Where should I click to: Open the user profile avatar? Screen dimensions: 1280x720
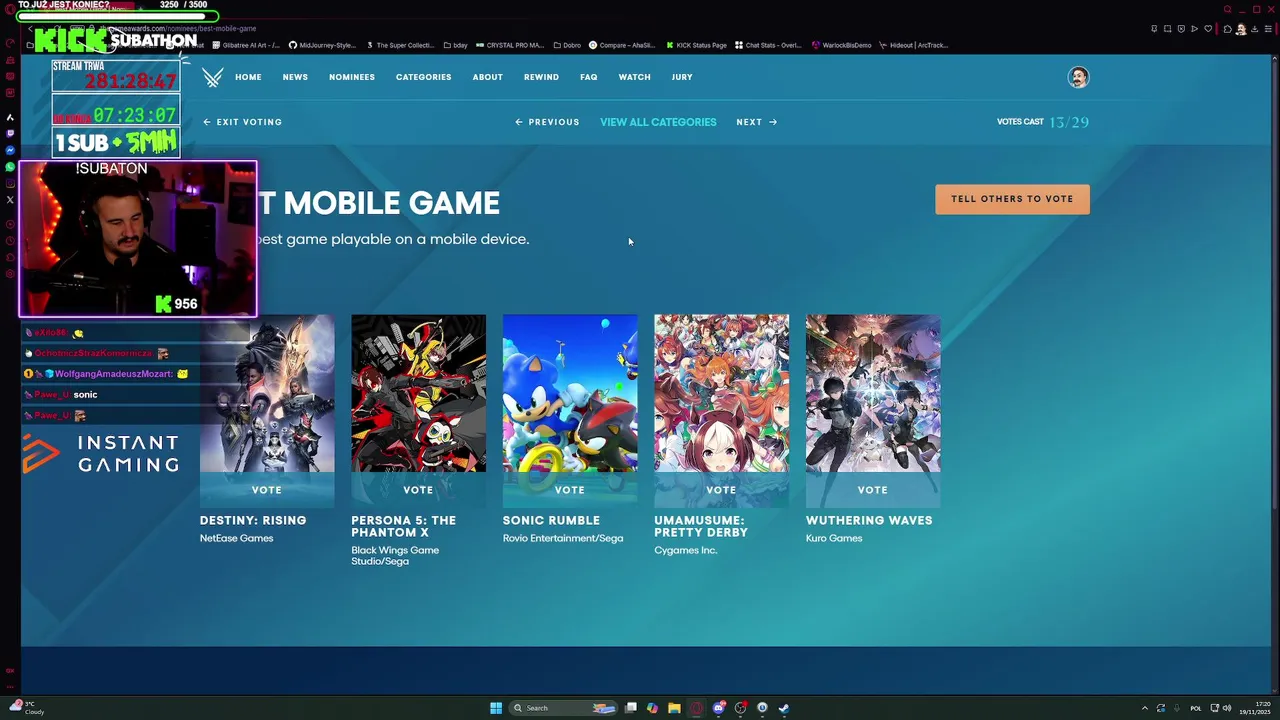pos(1078,77)
